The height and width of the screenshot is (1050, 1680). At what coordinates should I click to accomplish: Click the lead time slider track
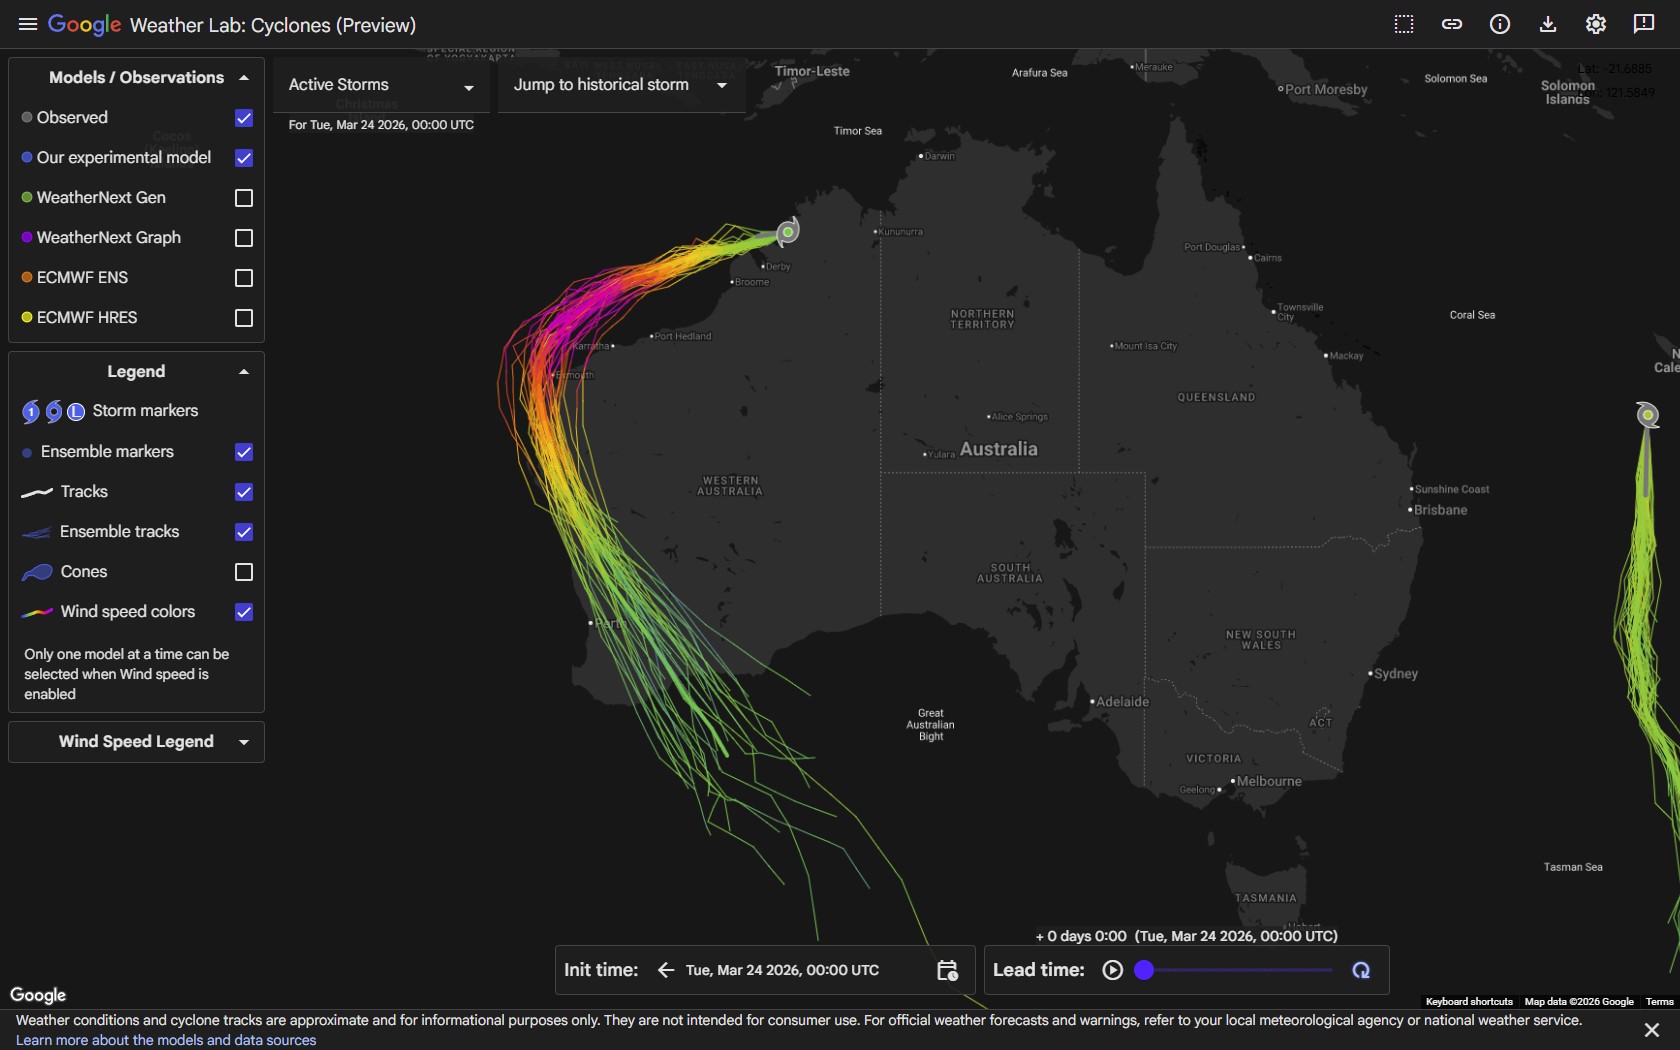[1240, 970]
